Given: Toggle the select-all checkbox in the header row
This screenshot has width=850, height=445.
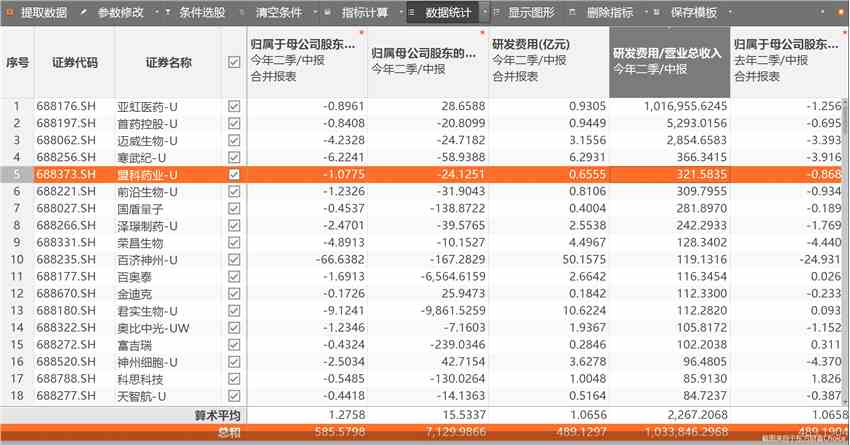Looking at the screenshot, I should point(234,62).
